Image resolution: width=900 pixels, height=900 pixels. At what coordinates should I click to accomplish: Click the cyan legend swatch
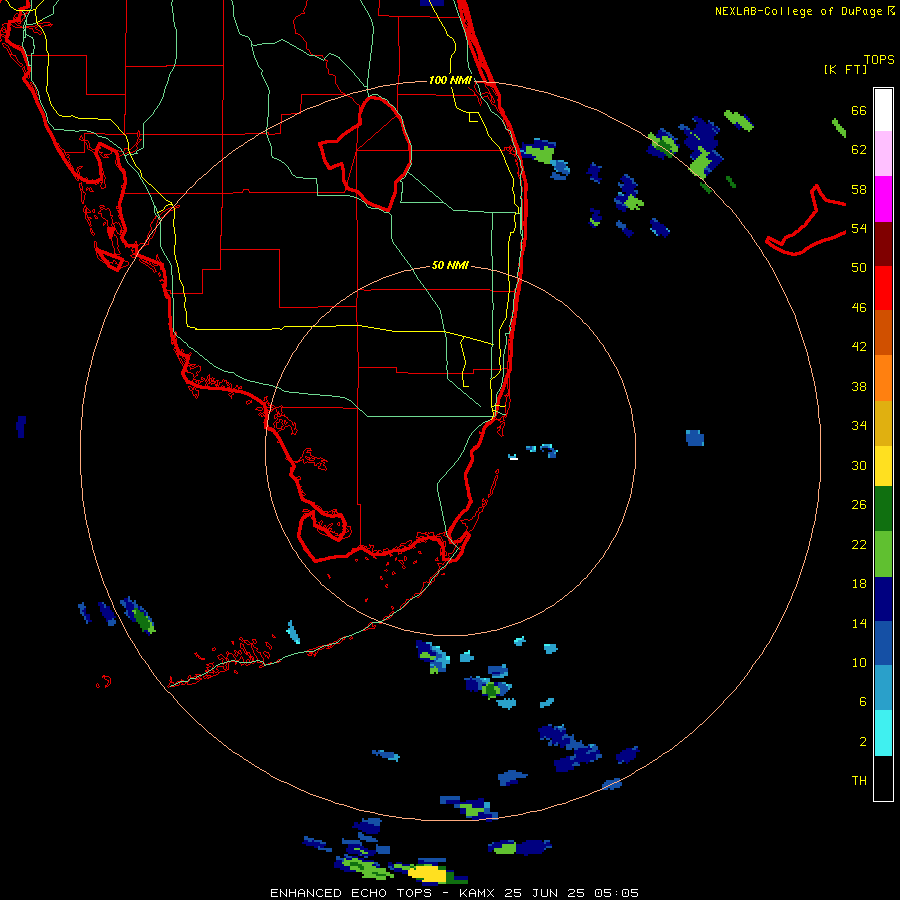(x=883, y=733)
